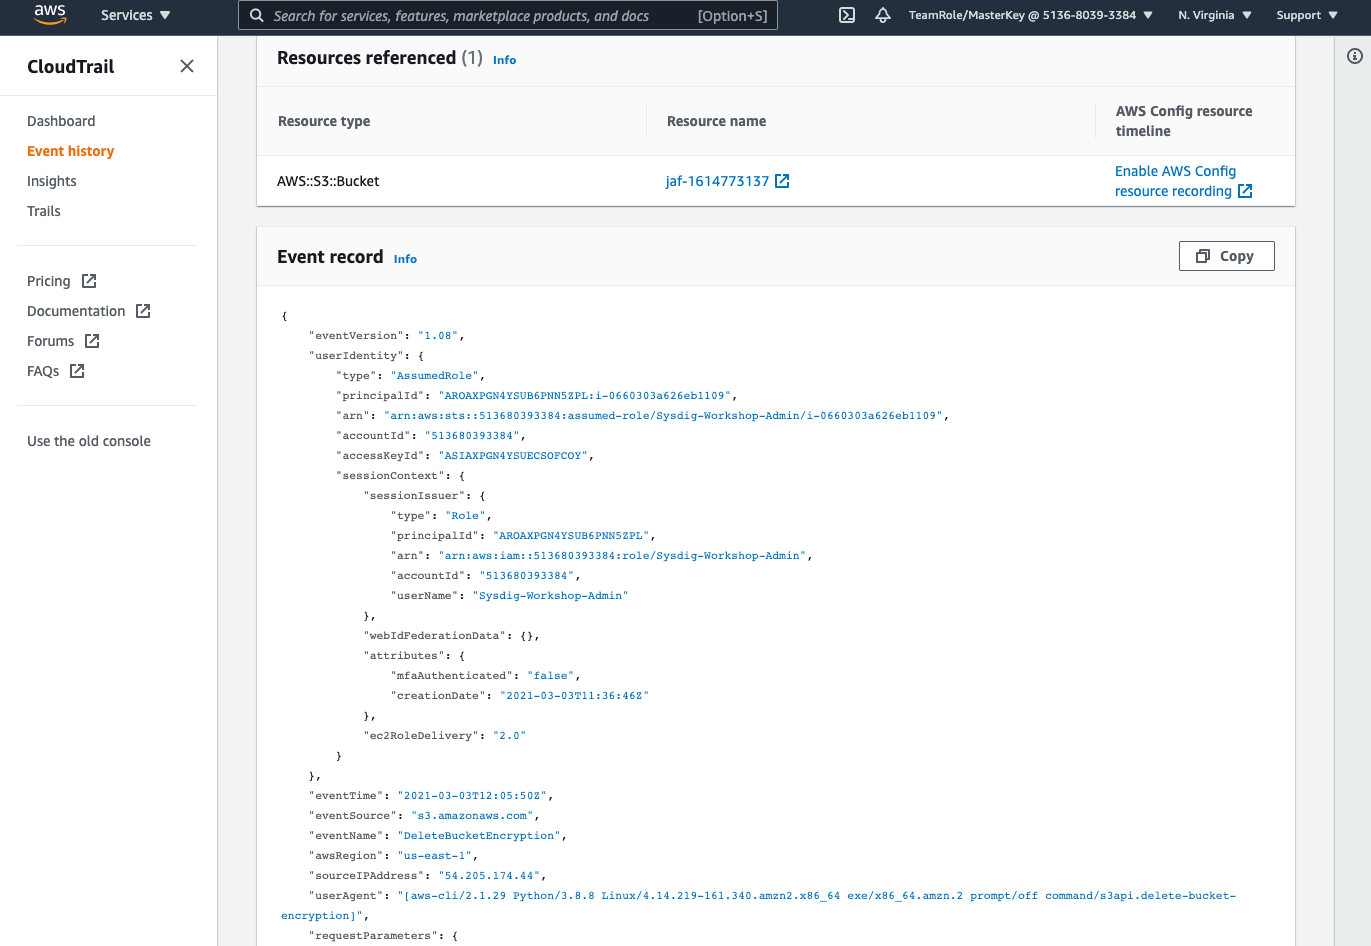Open the jaf-1614773137 bucket link
The height and width of the screenshot is (946, 1371).
point(717,181)
